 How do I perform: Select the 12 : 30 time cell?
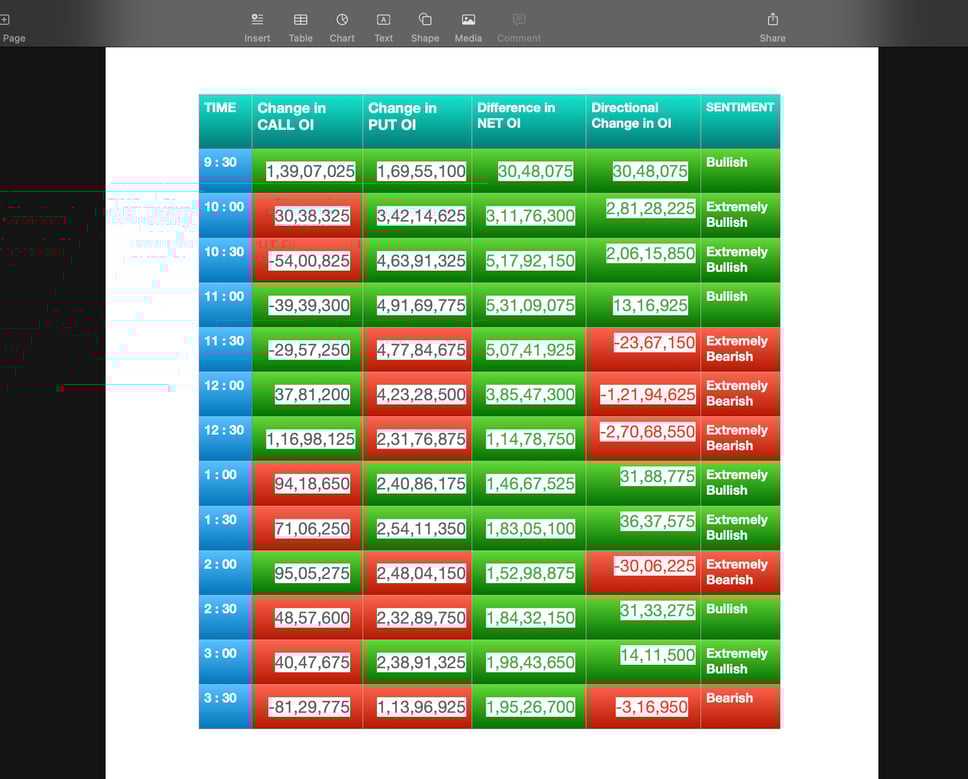pyautogui.click(x=225, y=438)
